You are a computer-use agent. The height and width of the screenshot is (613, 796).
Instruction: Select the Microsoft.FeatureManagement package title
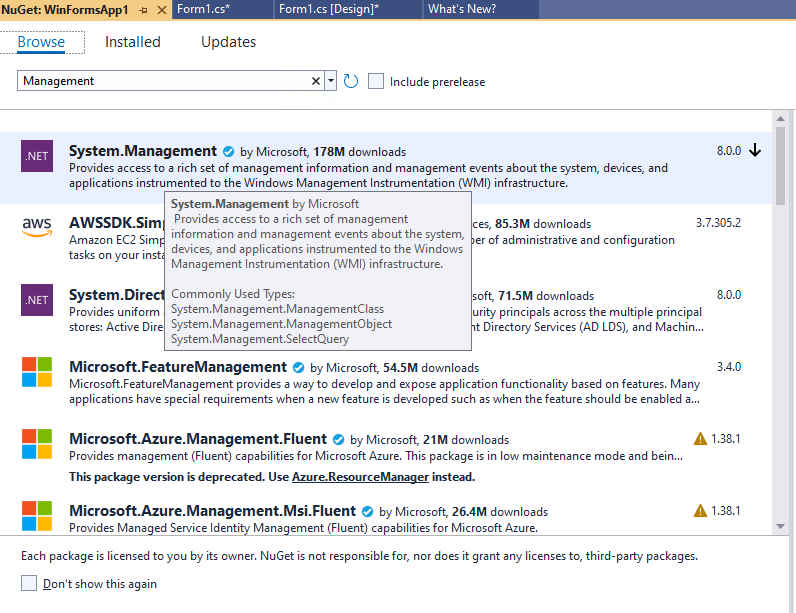pos(178,367)
